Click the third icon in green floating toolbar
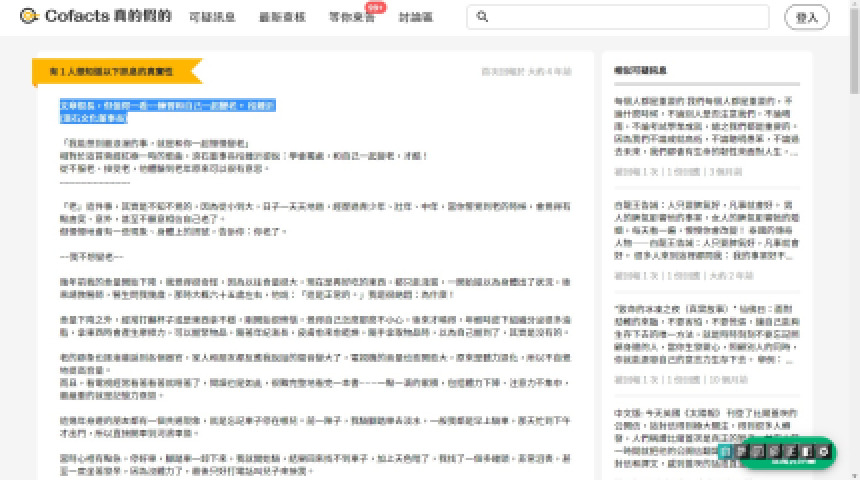Viewport: 860px width, 480px height. click(757, 452)
